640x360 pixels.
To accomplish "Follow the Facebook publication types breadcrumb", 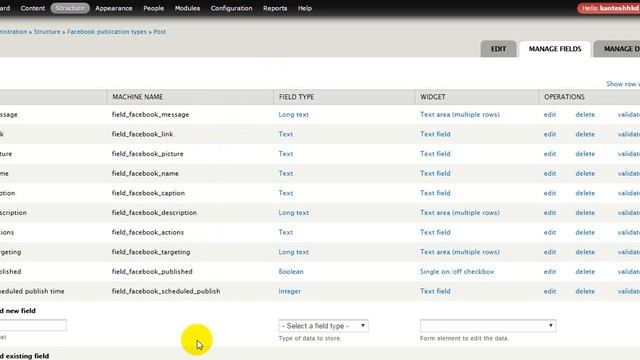I will pyautogui.click(x=107, y=31).
